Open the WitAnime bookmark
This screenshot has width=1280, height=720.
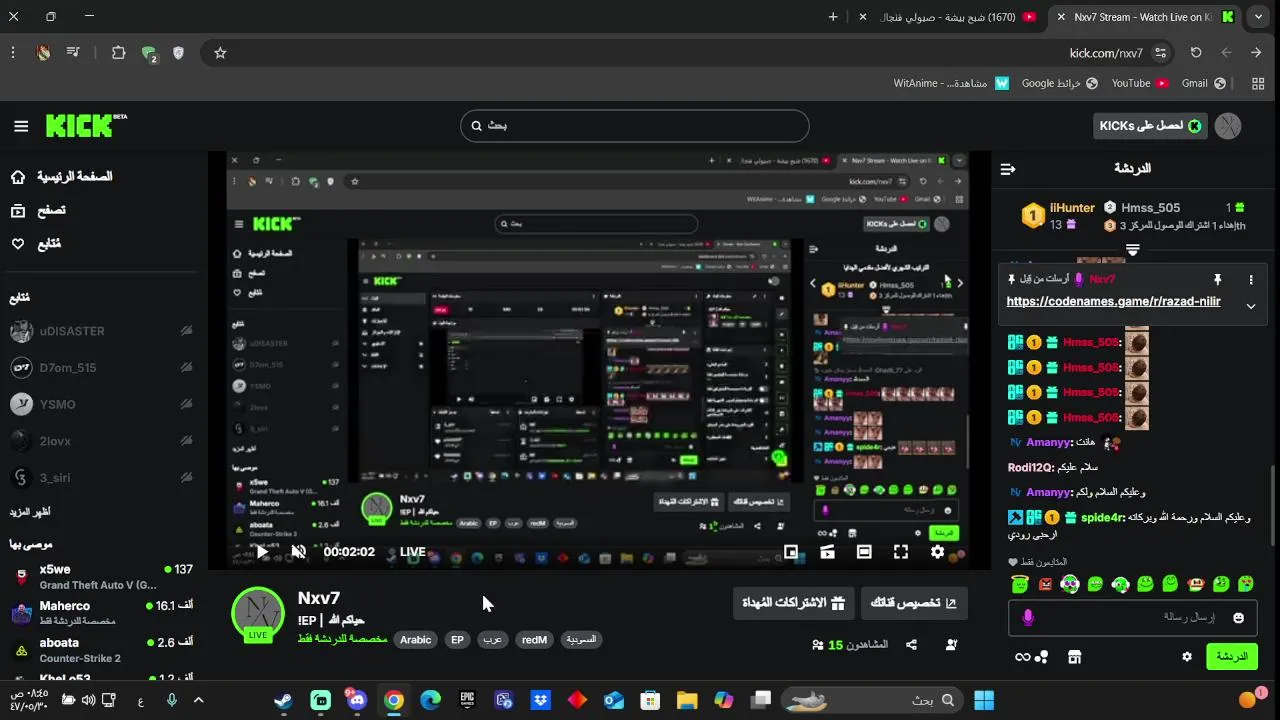951,83
